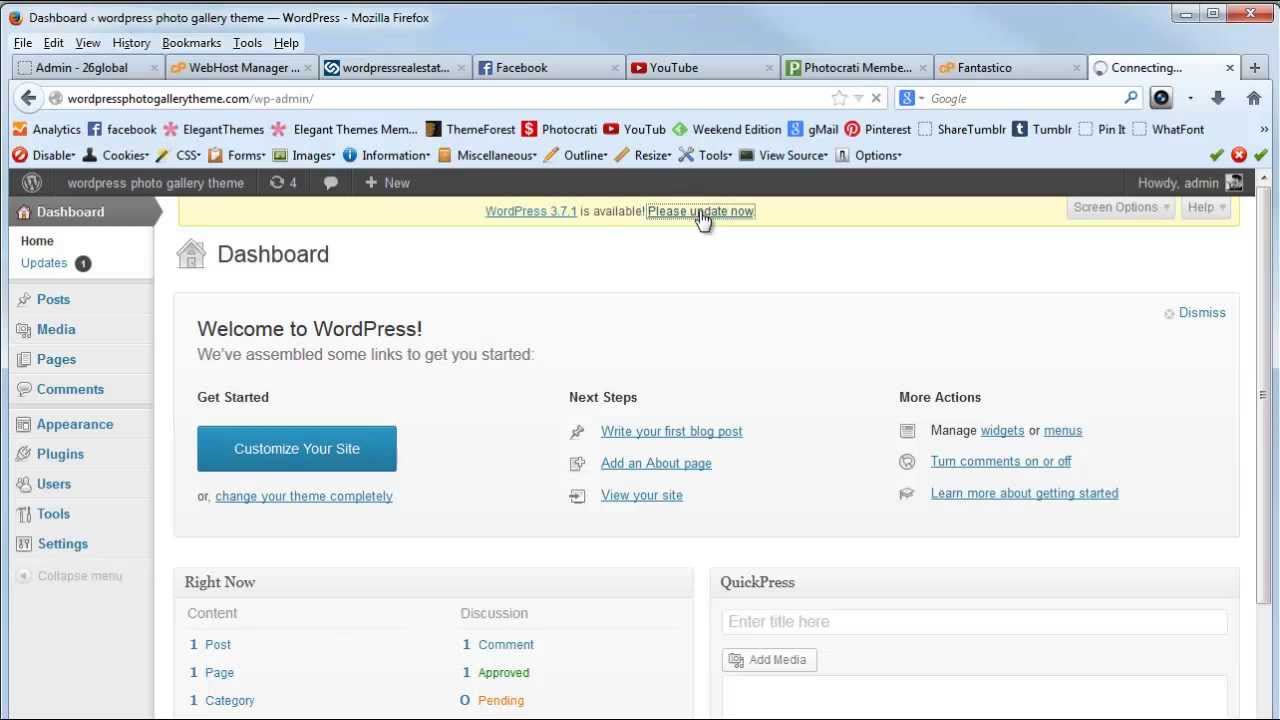
Task: Click the Firefox back arrow button
Action: [28, 98]
